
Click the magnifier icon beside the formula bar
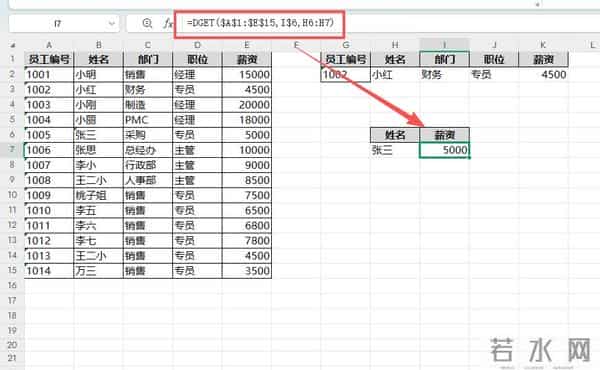(147, 23)
